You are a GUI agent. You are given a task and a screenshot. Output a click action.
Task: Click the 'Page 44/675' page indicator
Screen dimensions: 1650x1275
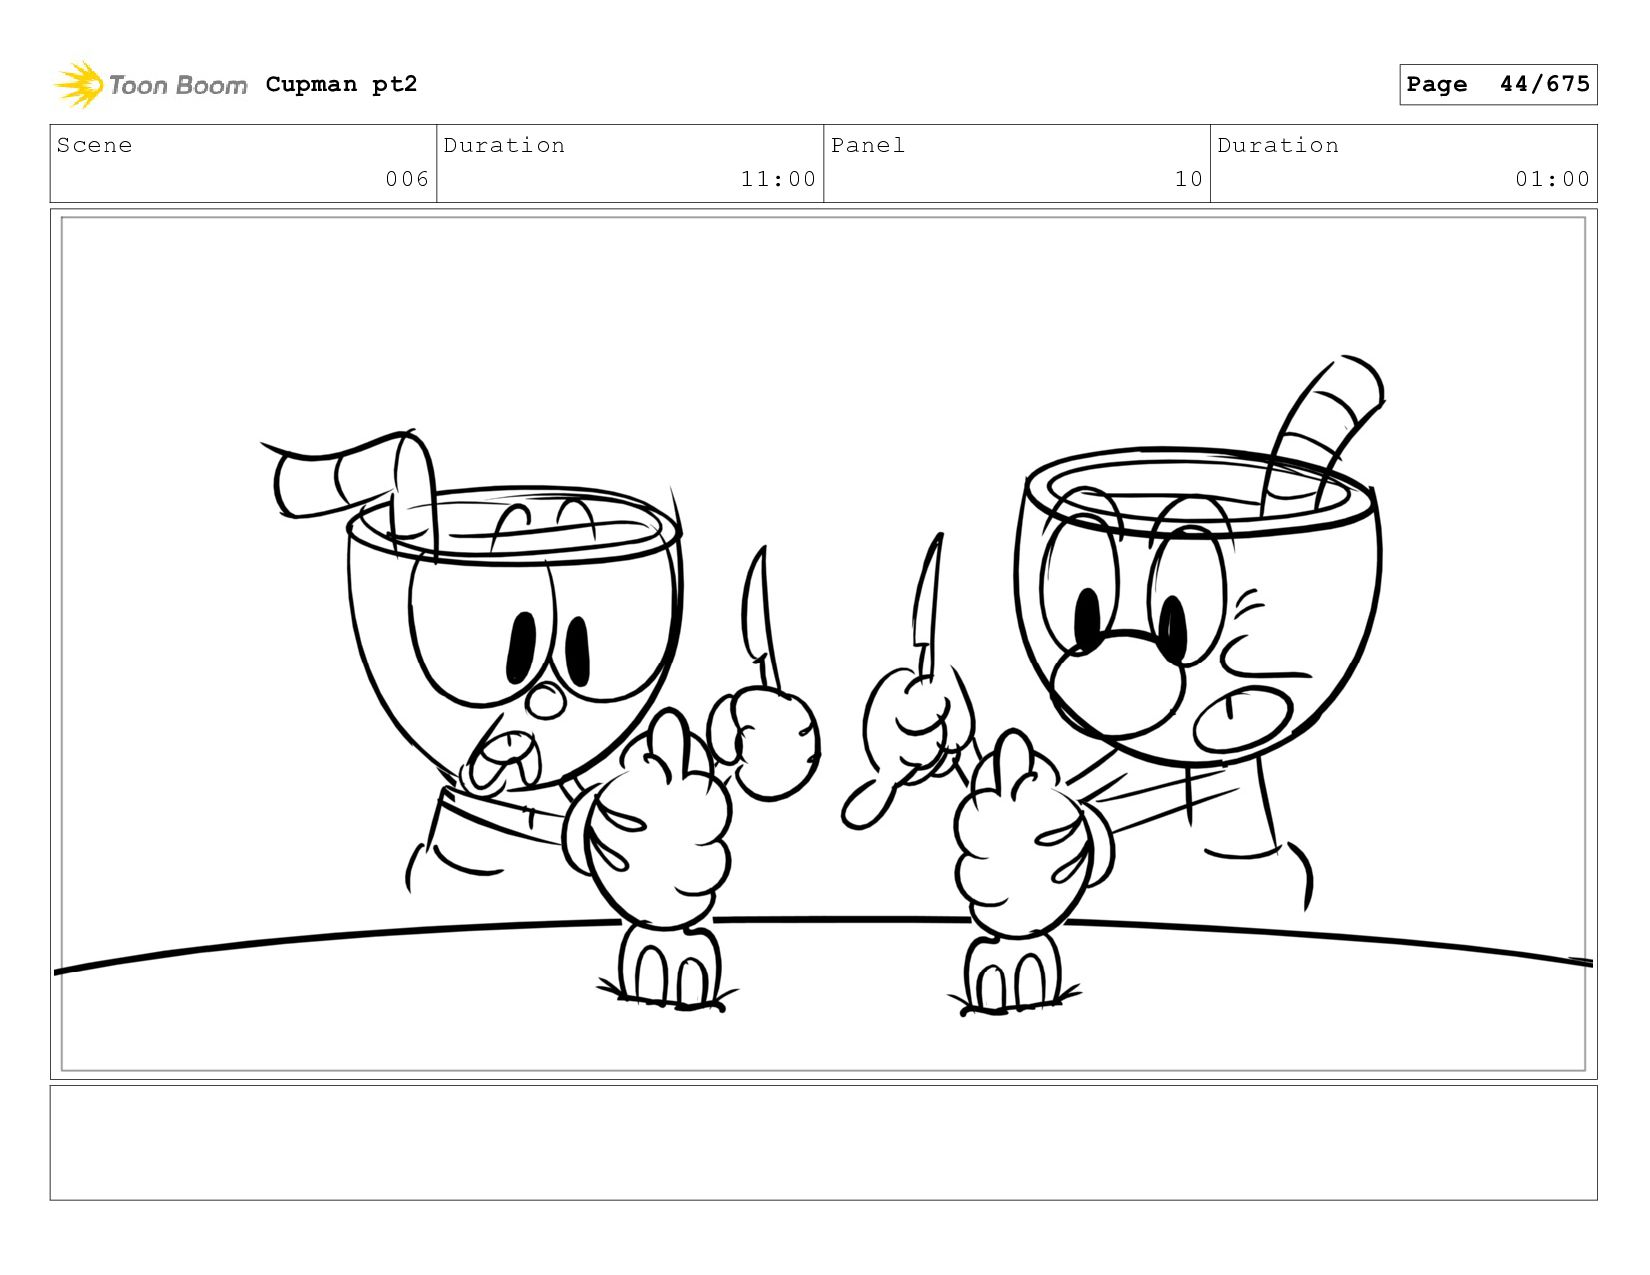(x=1498, y=84)
